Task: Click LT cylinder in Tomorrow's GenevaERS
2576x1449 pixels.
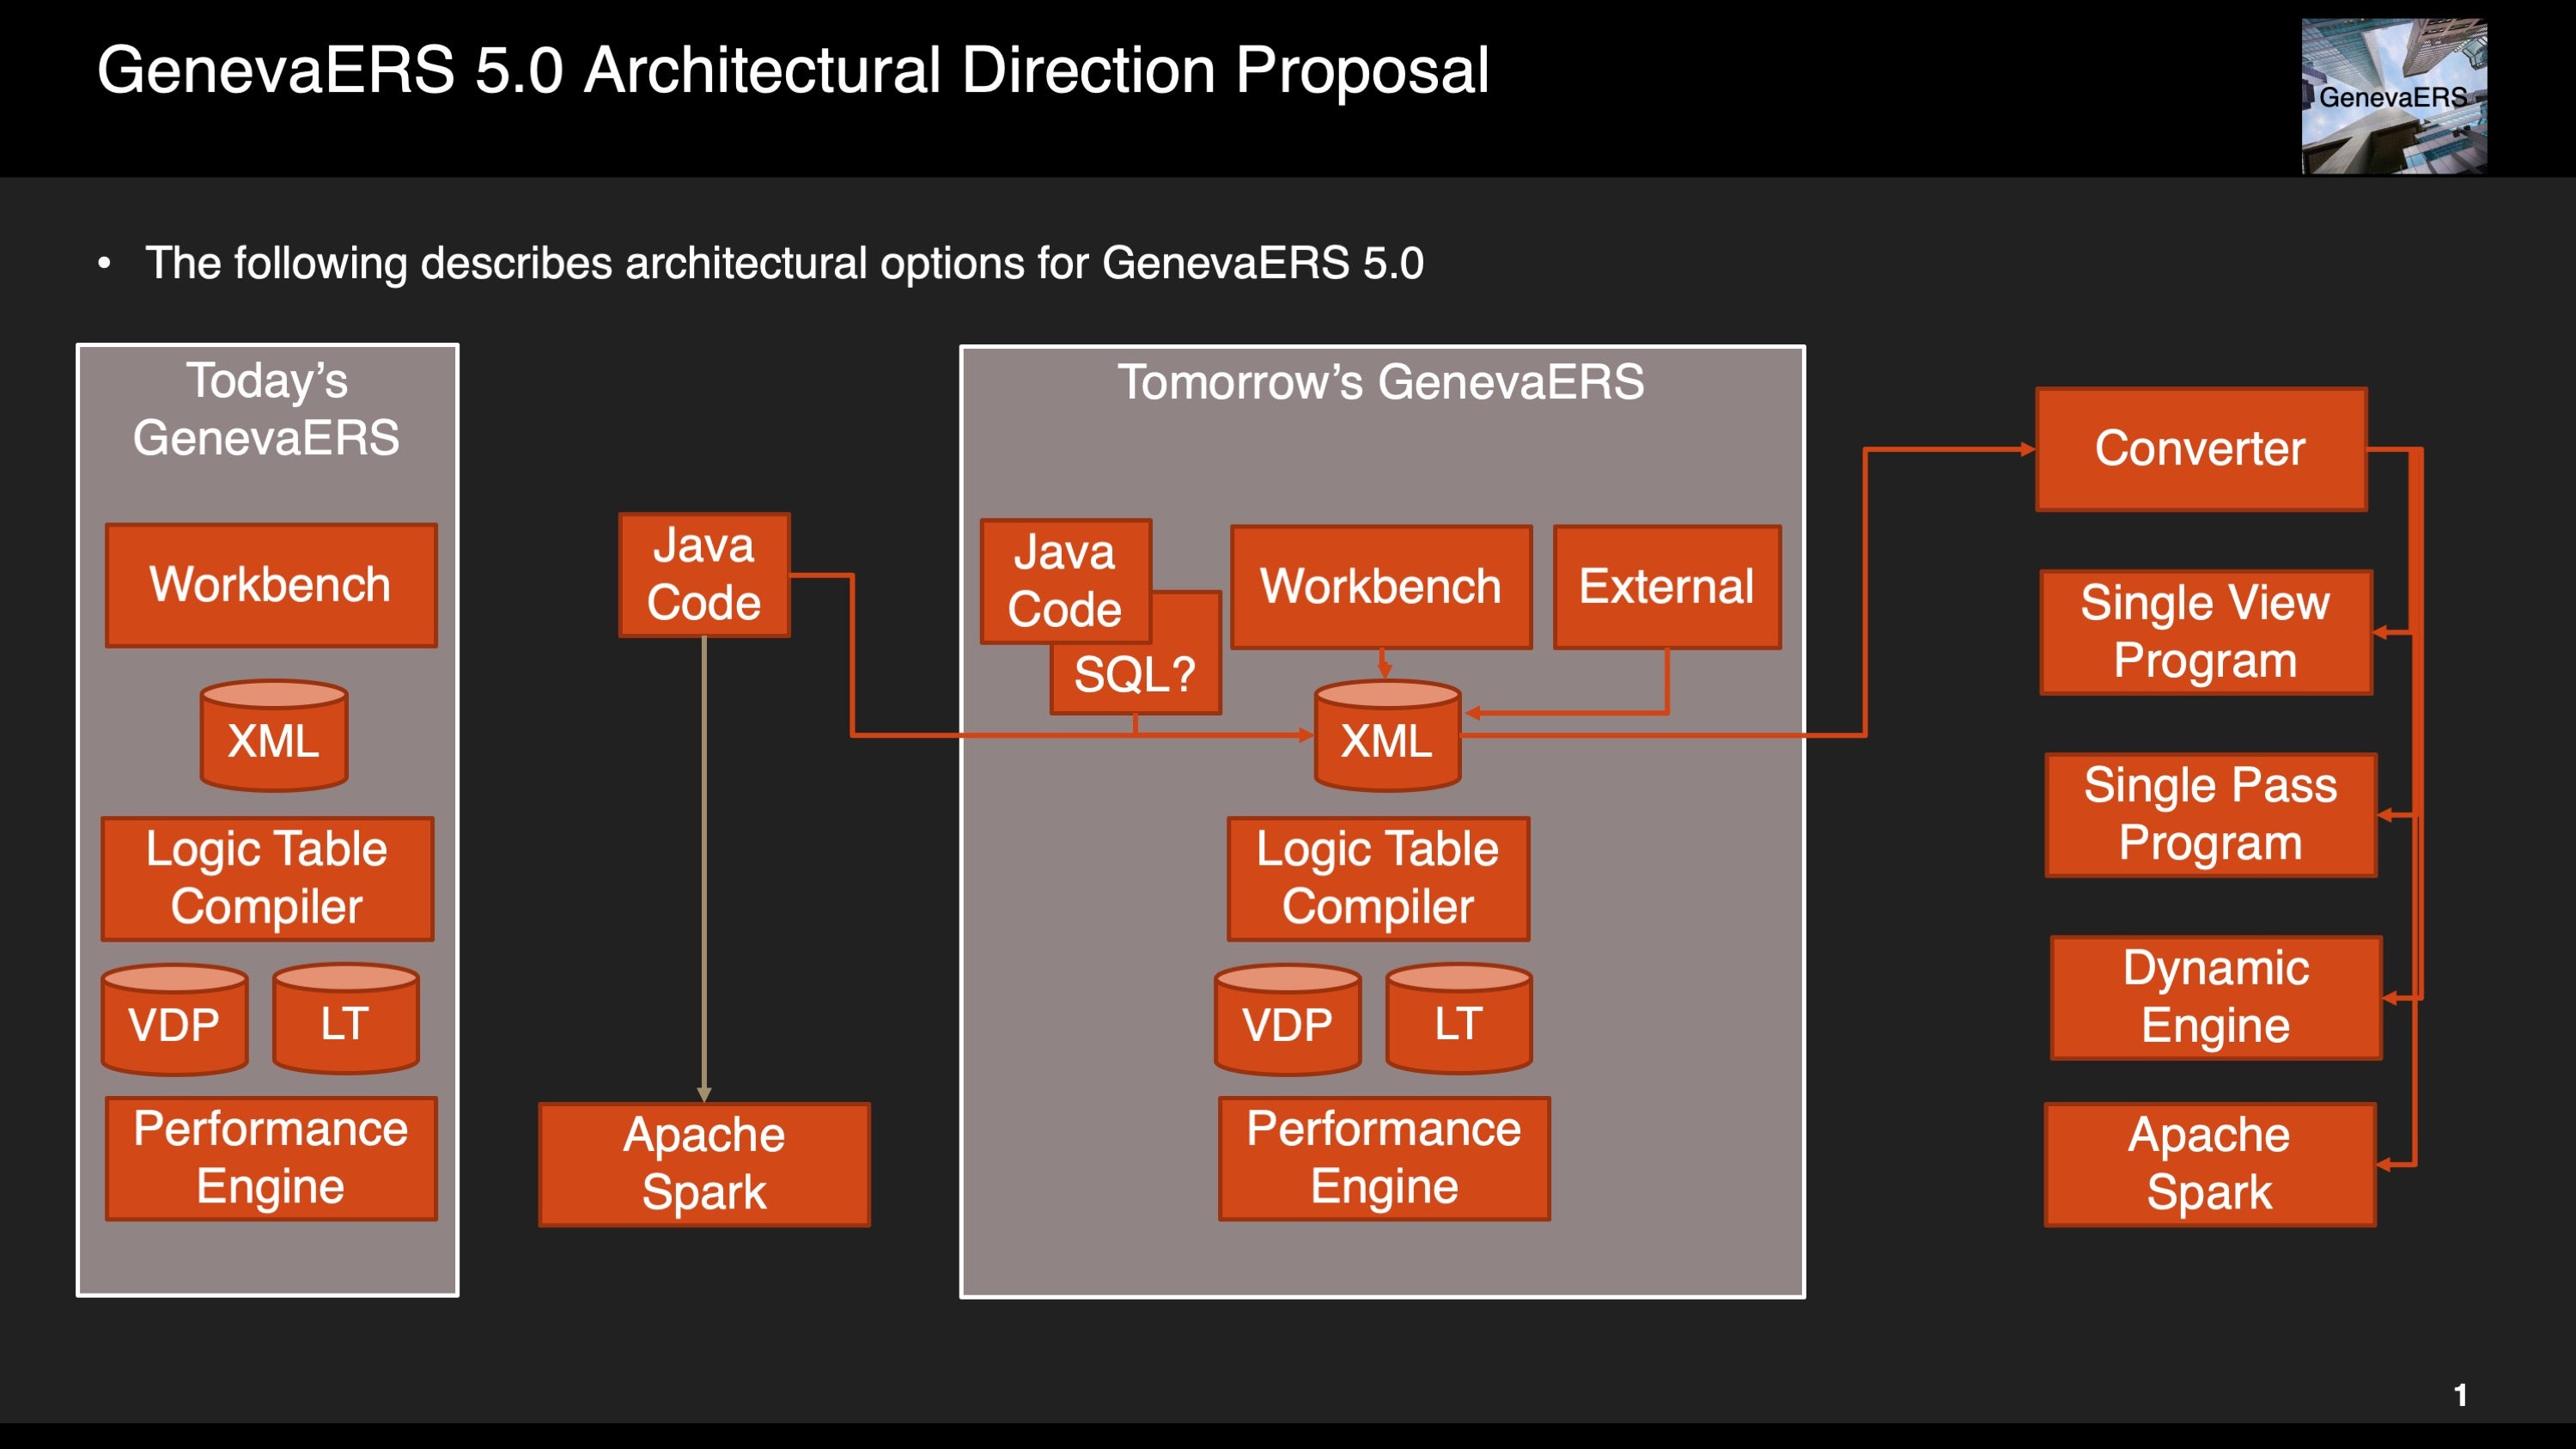Action: pos(1459,1019)
